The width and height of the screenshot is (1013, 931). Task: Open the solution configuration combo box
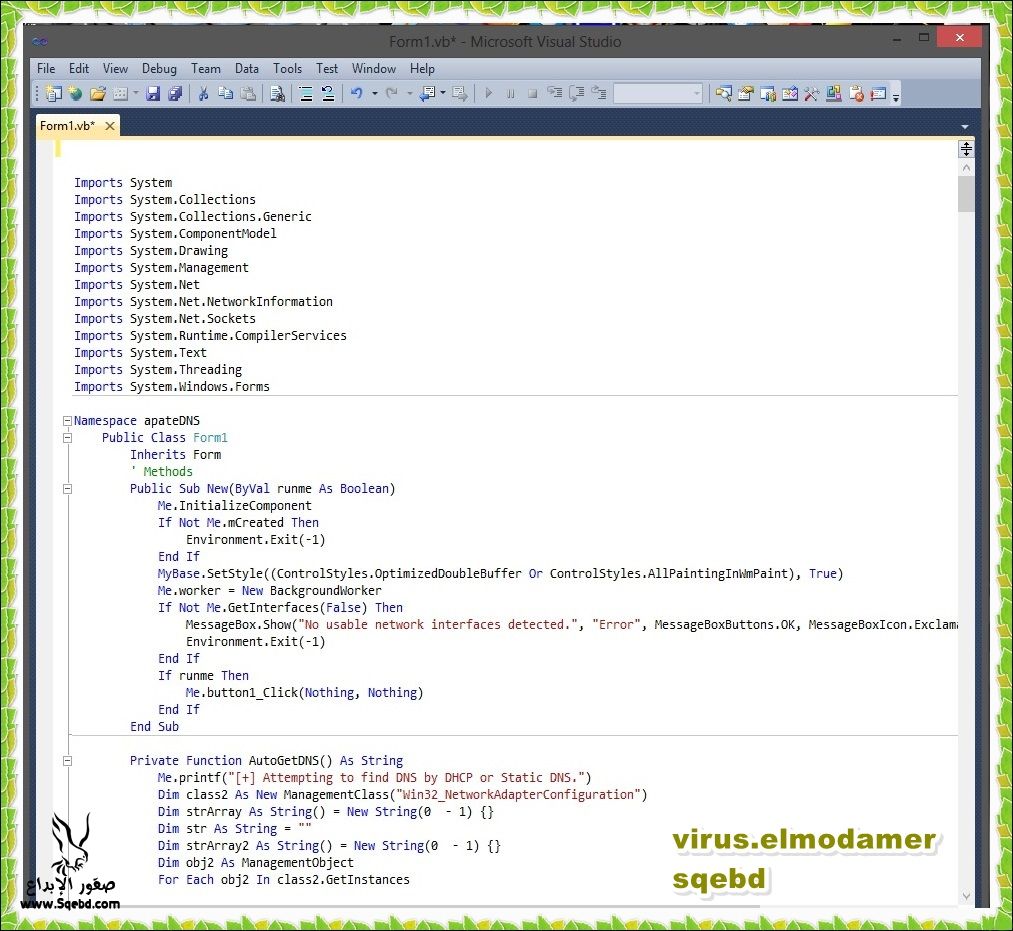coord(658,94)
